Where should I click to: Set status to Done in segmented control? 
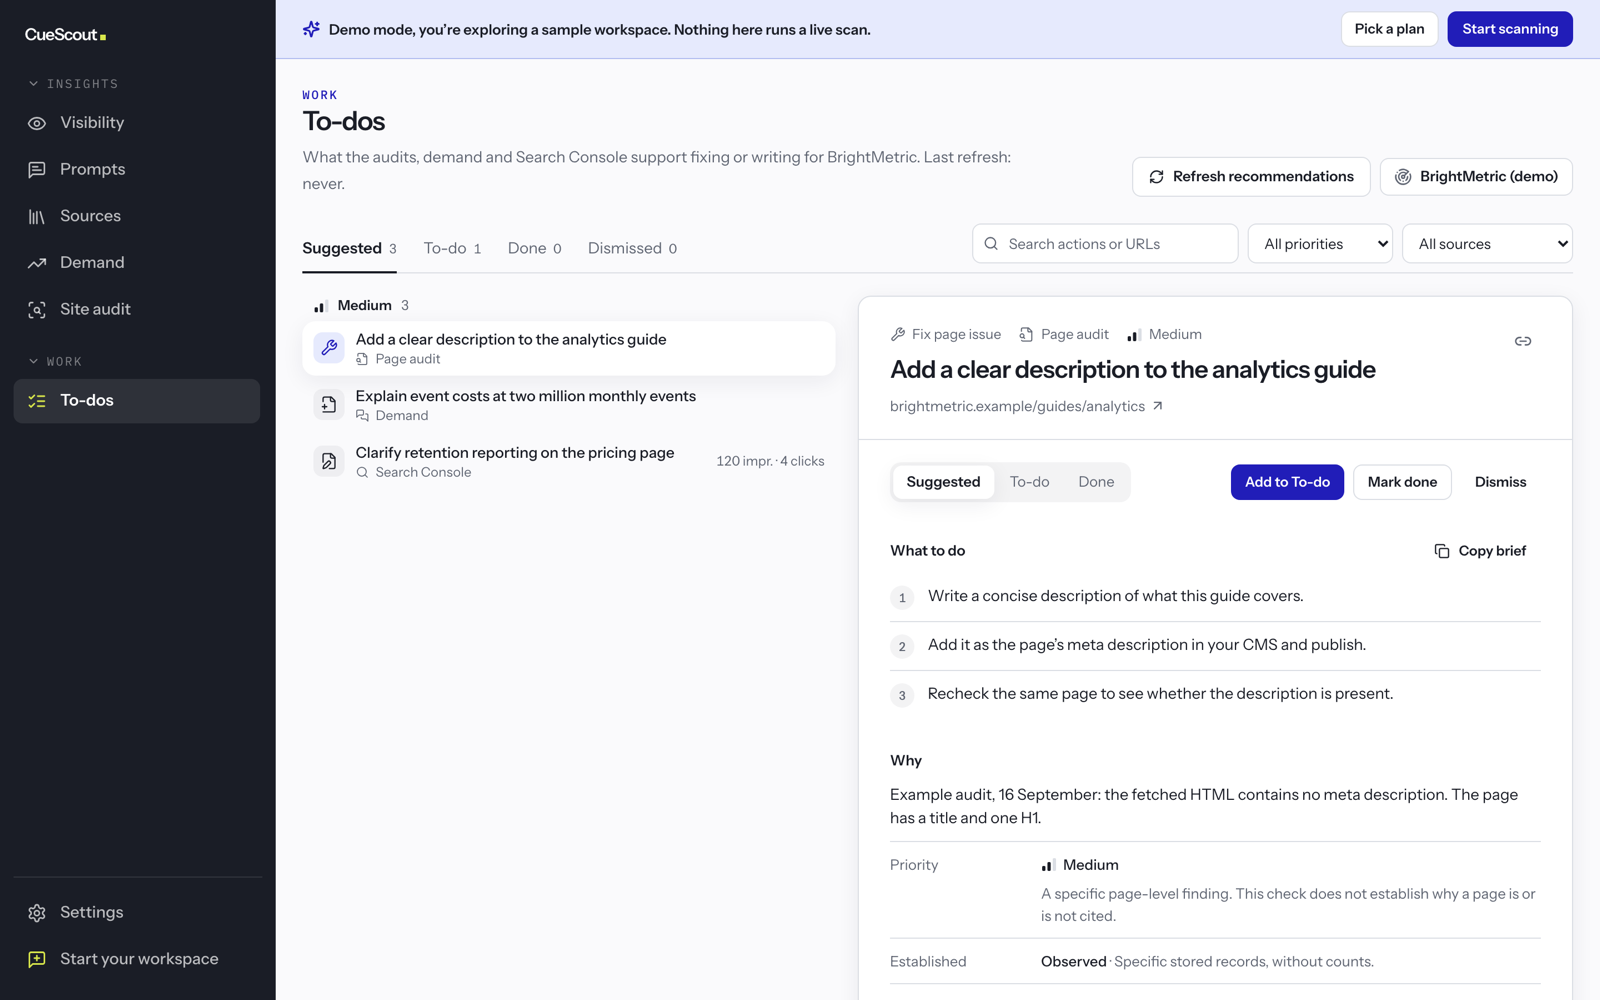coord(1096,482)
